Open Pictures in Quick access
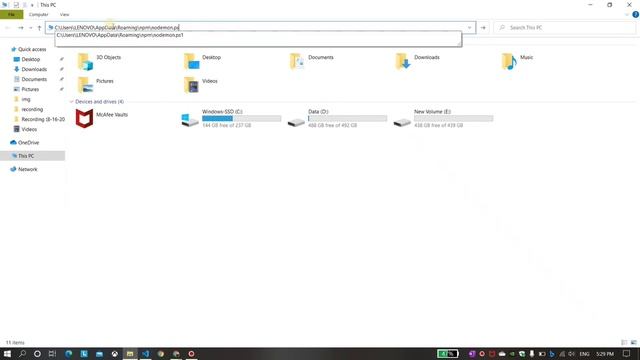640x360 pixels. pos(30,89)
